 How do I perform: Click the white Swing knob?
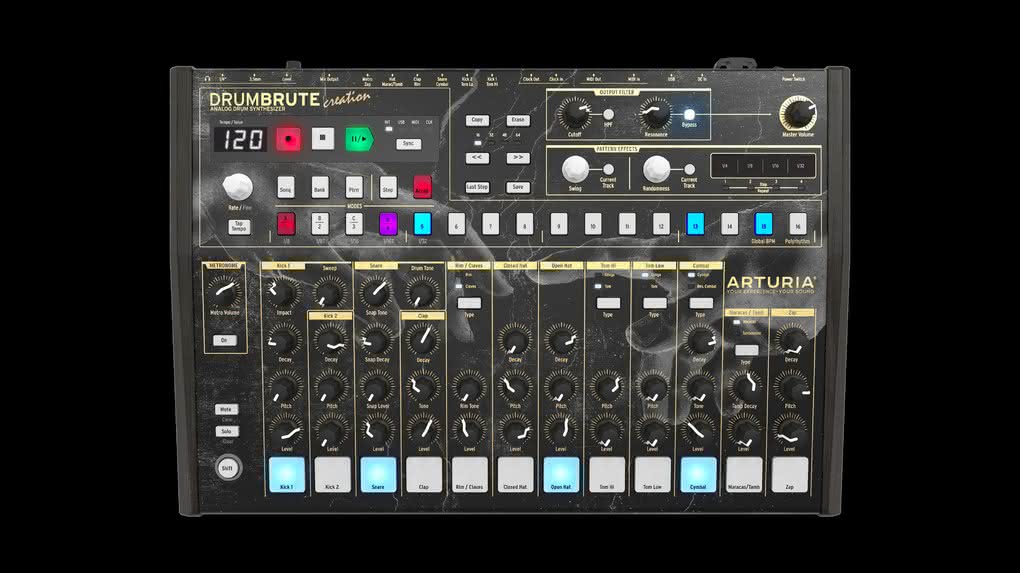pos(575,169)
